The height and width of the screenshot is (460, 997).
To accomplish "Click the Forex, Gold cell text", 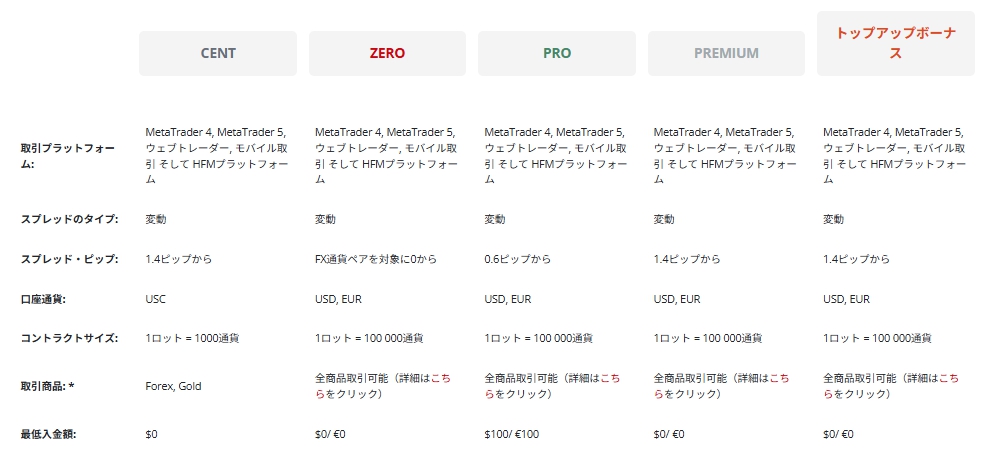I will [174, 386].
